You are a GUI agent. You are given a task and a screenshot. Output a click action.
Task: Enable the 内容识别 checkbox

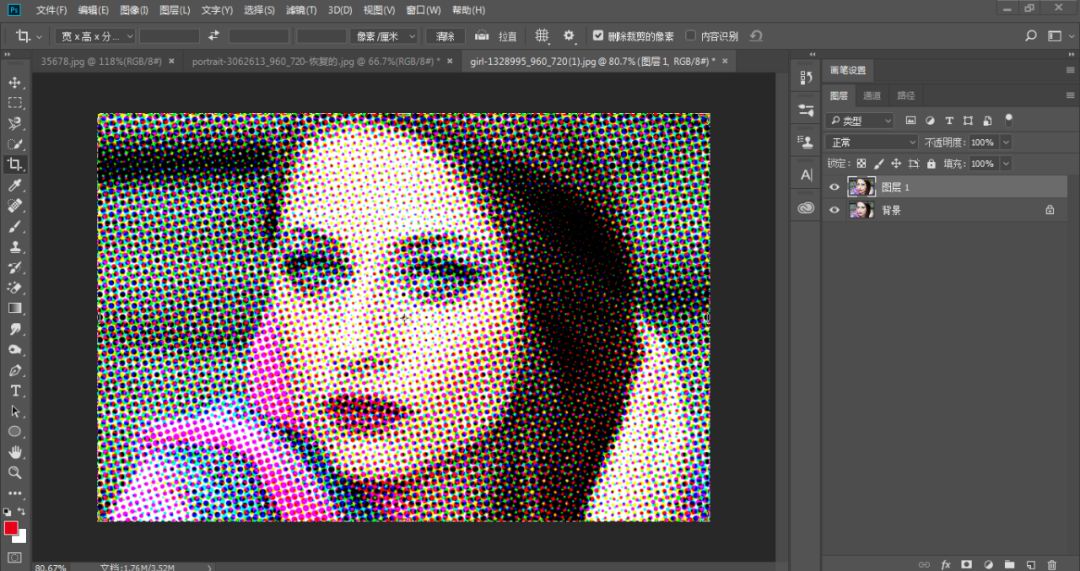[x=691, y=36]
